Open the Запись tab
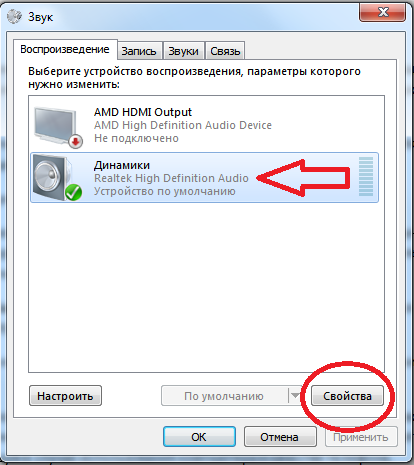 (x=139, y=51)
